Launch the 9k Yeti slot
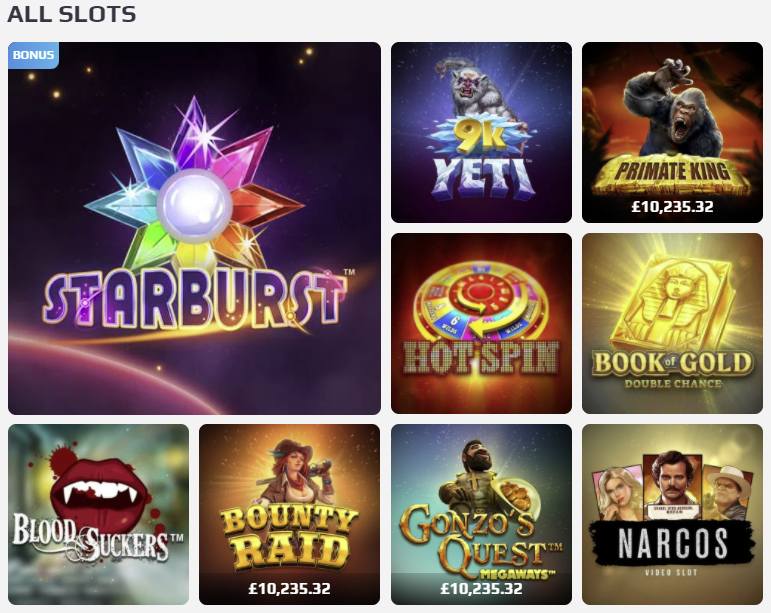The height and width of the screenshot is (613, 771). pos(481,132)
